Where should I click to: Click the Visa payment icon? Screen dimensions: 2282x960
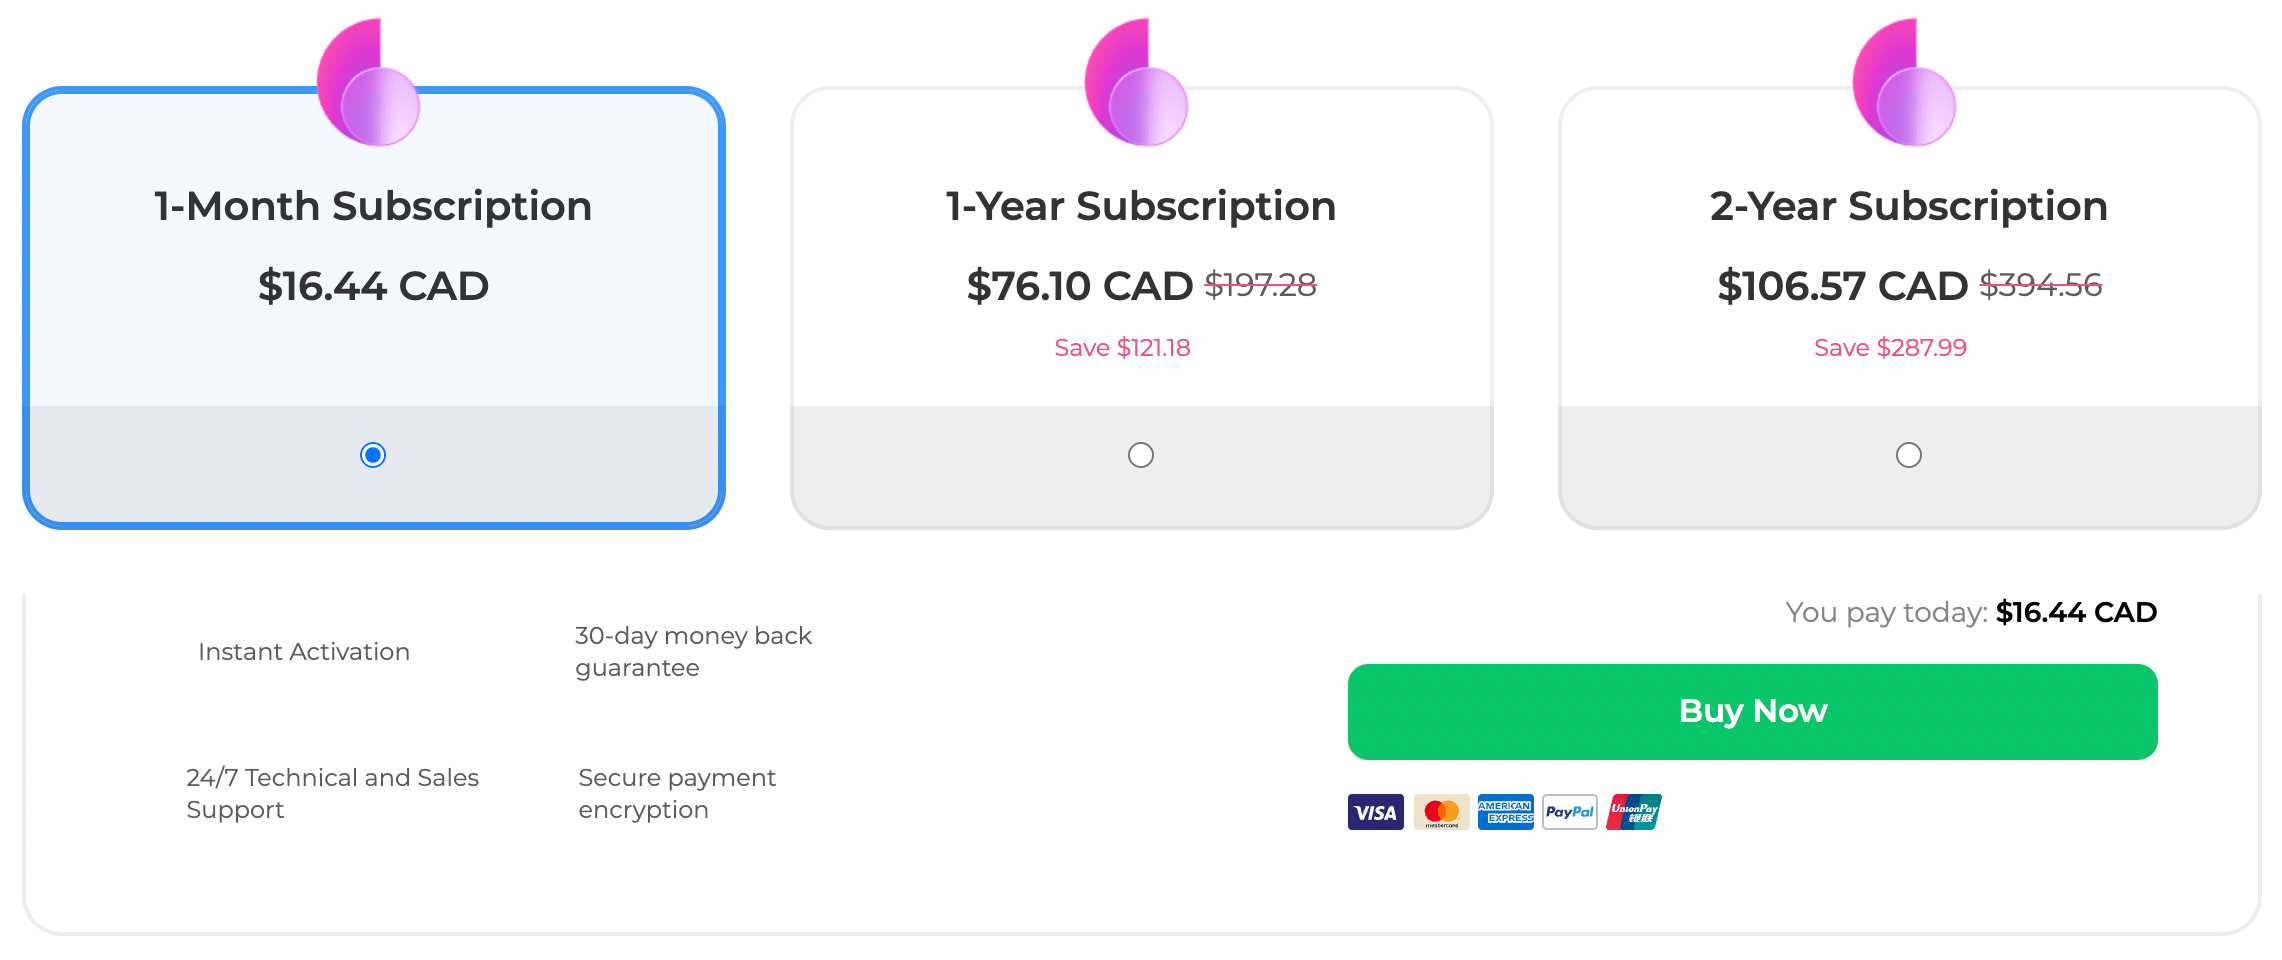[x=1376, y=812]
